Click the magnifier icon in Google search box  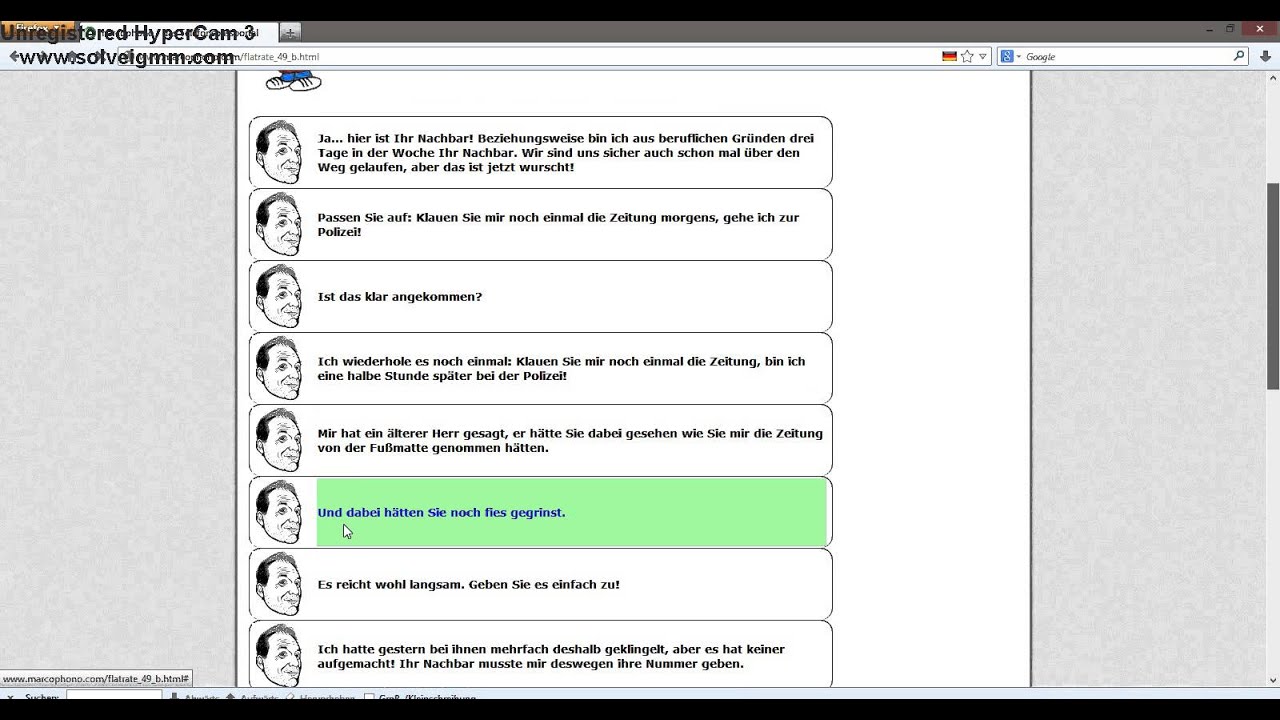[x=1239, y=56]
